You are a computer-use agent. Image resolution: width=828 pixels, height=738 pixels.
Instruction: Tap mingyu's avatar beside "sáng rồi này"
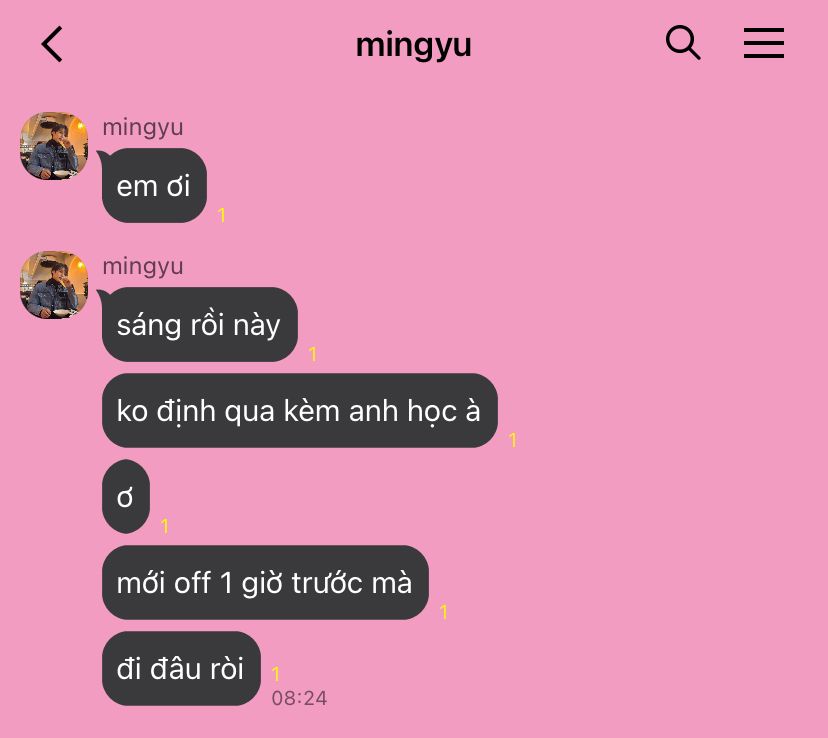point(54,285)
